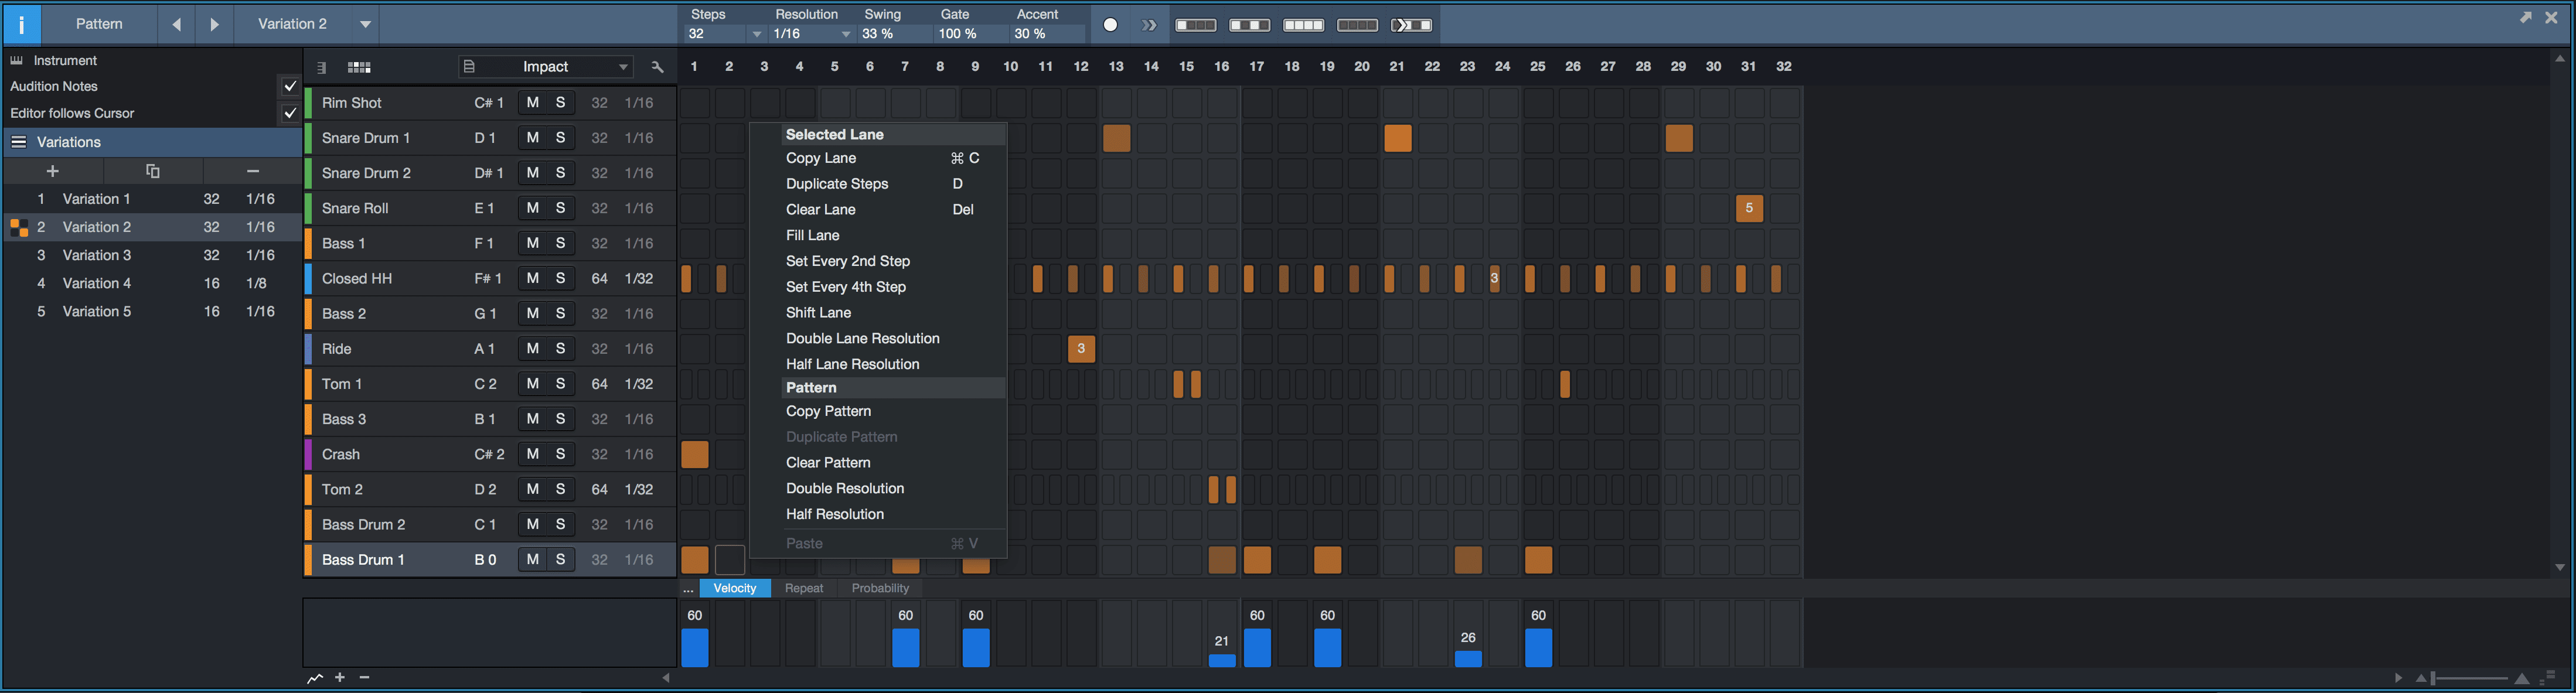Select the second step-pattern preset icon

(x=1250, y=25)
